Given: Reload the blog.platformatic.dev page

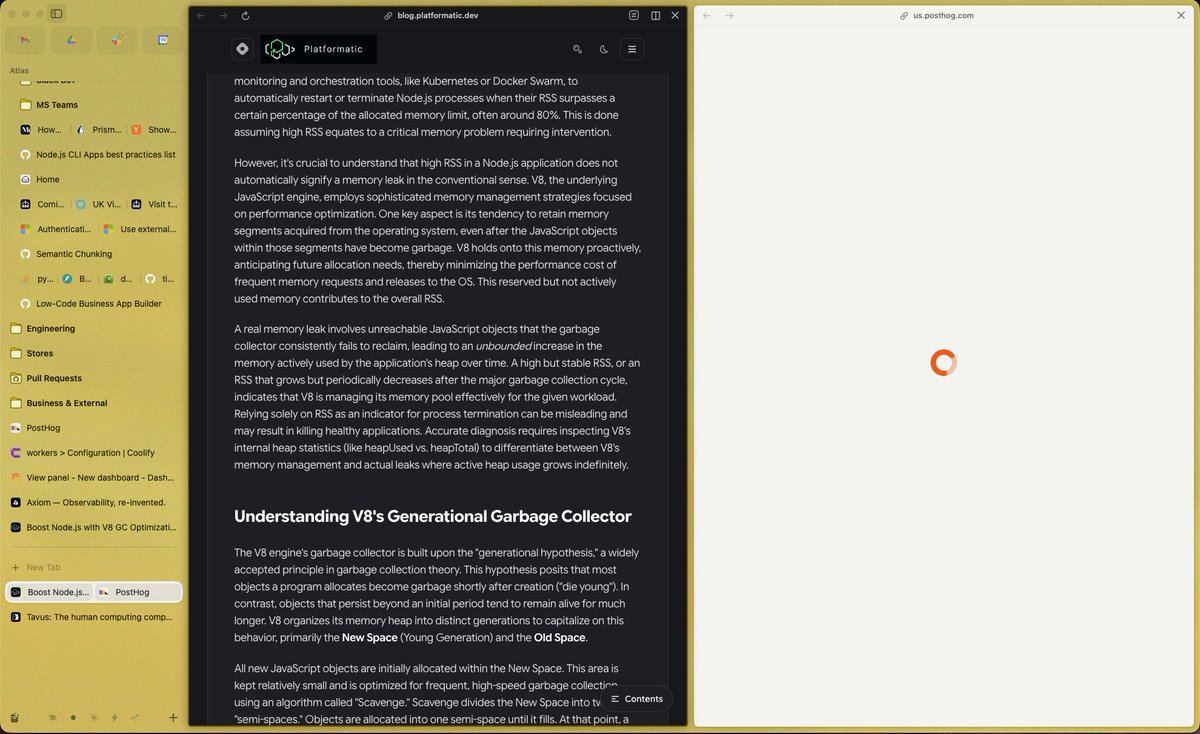Looking at the screenshot, I should pyautogui.click(x=246, y=16).
